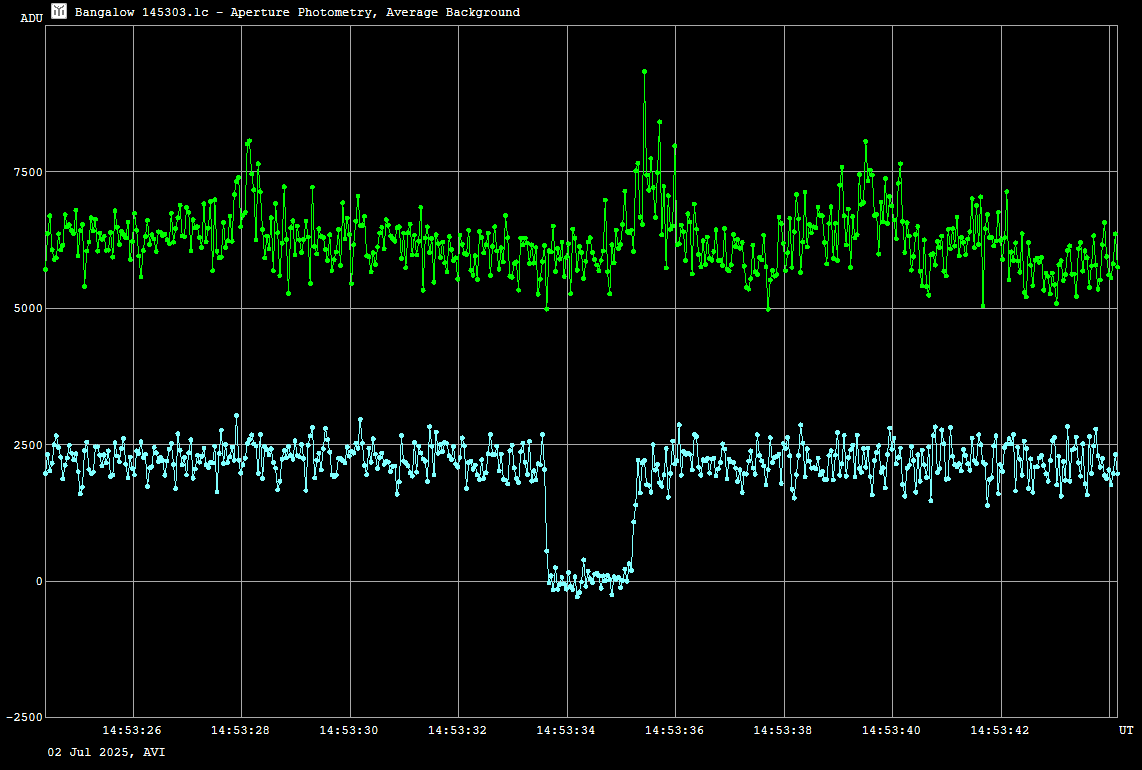Select the 5000 y-axis tick label
1142x770 pixels.
tap(27, 308)
